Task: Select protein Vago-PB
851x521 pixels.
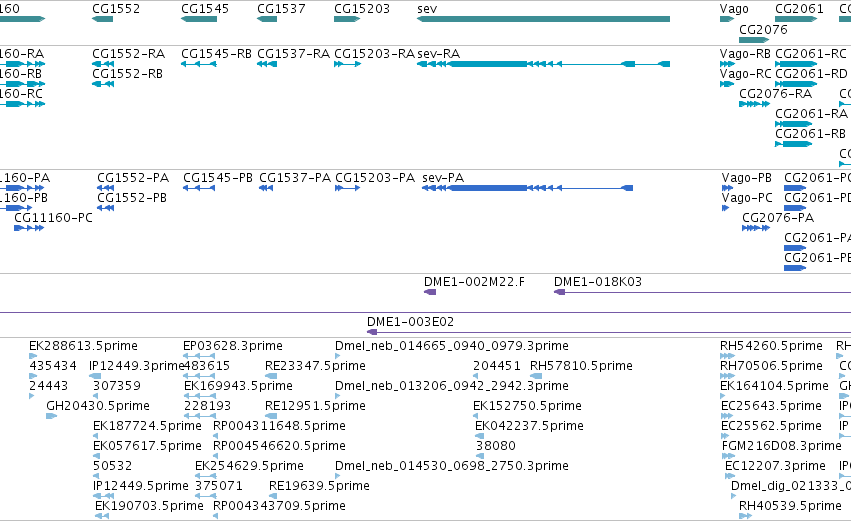Action: [727, 188]
